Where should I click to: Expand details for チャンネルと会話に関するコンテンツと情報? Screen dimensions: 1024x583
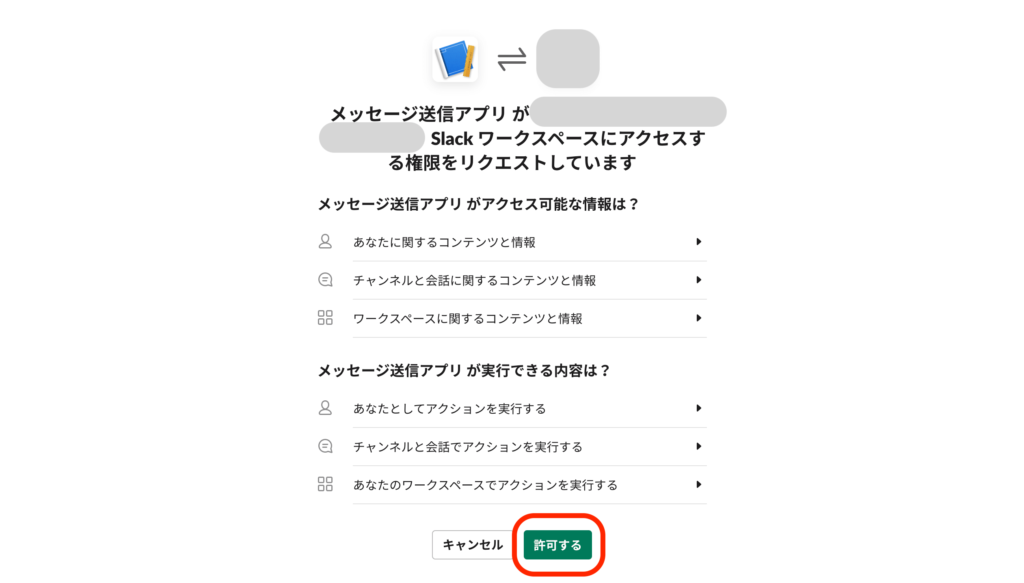pyautogui.click(x=700, y=280)
